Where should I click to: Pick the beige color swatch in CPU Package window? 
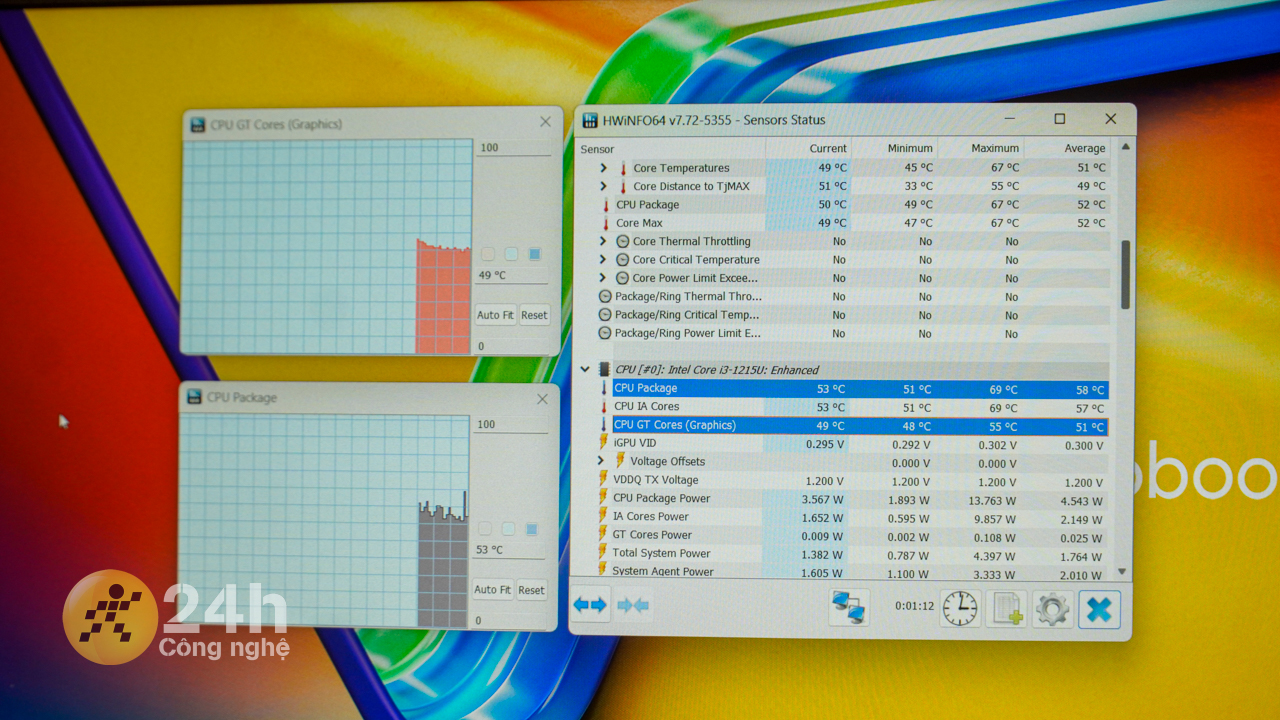[485, 529]
